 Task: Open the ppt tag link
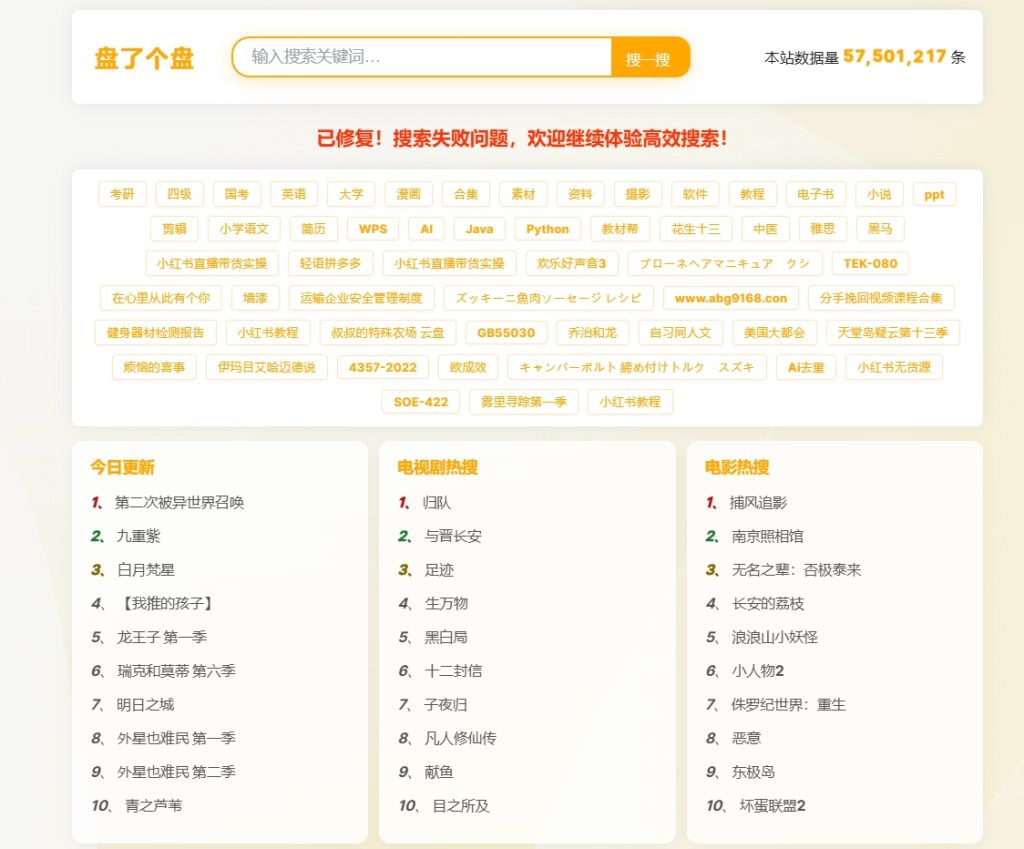(934, 193)
